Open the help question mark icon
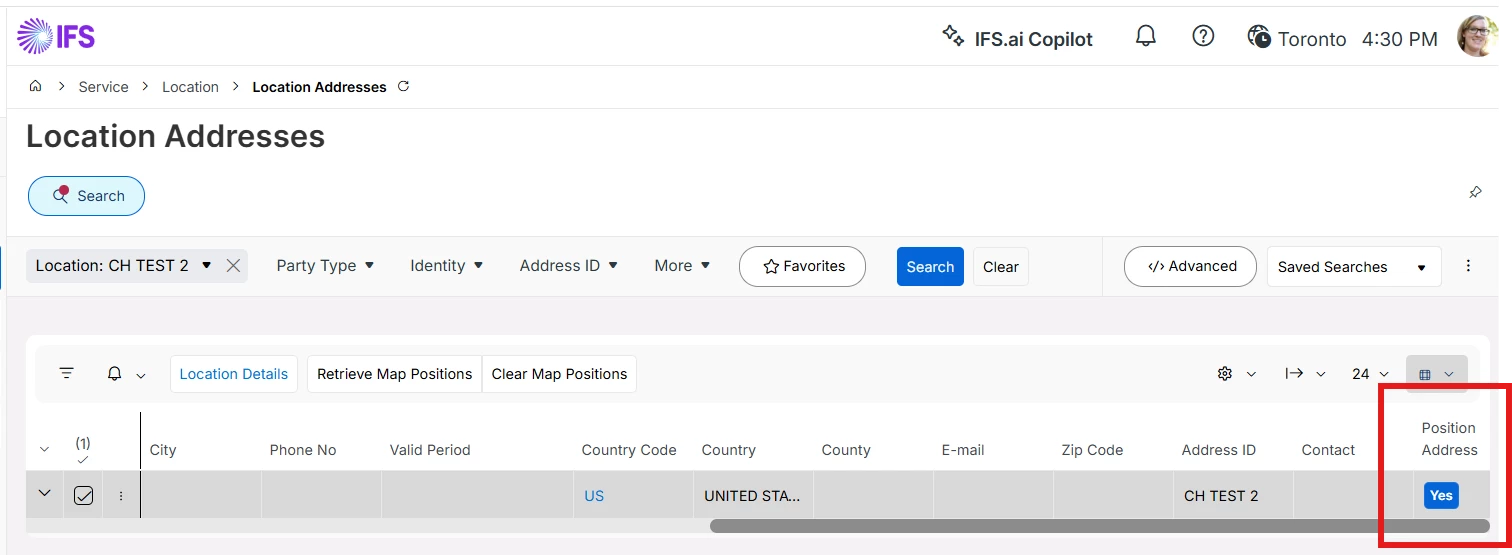The height and width of the screenshot is (555, 1512). 1203,37
